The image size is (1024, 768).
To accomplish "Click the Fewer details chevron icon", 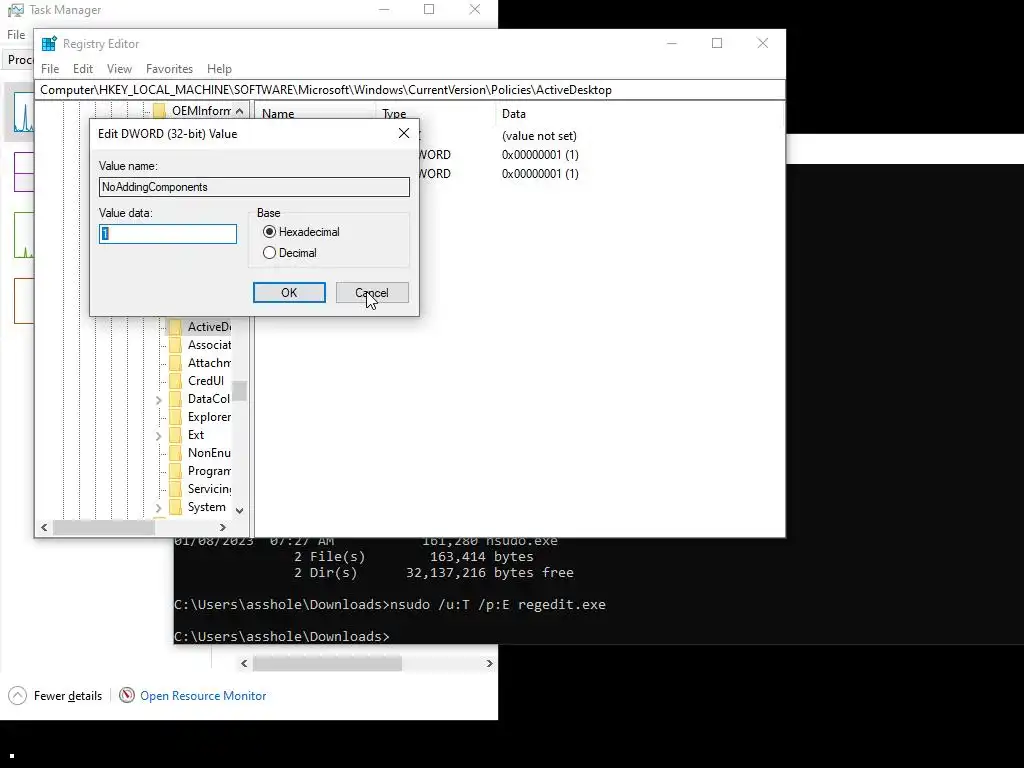I will [18, 696].
